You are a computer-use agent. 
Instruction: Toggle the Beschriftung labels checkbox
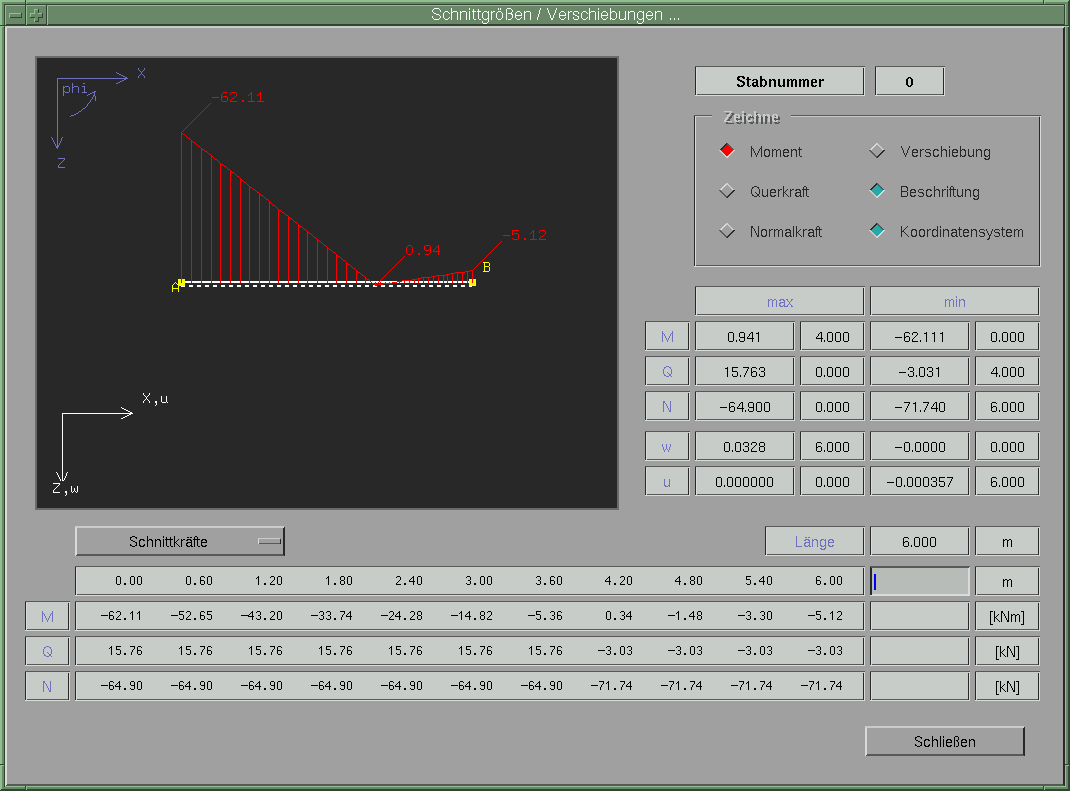(x=877, y=192)
